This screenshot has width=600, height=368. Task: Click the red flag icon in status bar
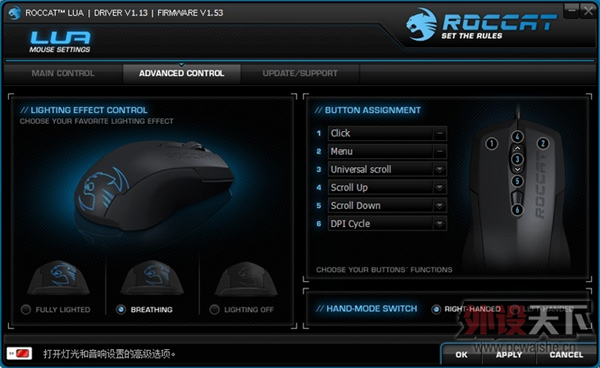(x=20, y=353)
